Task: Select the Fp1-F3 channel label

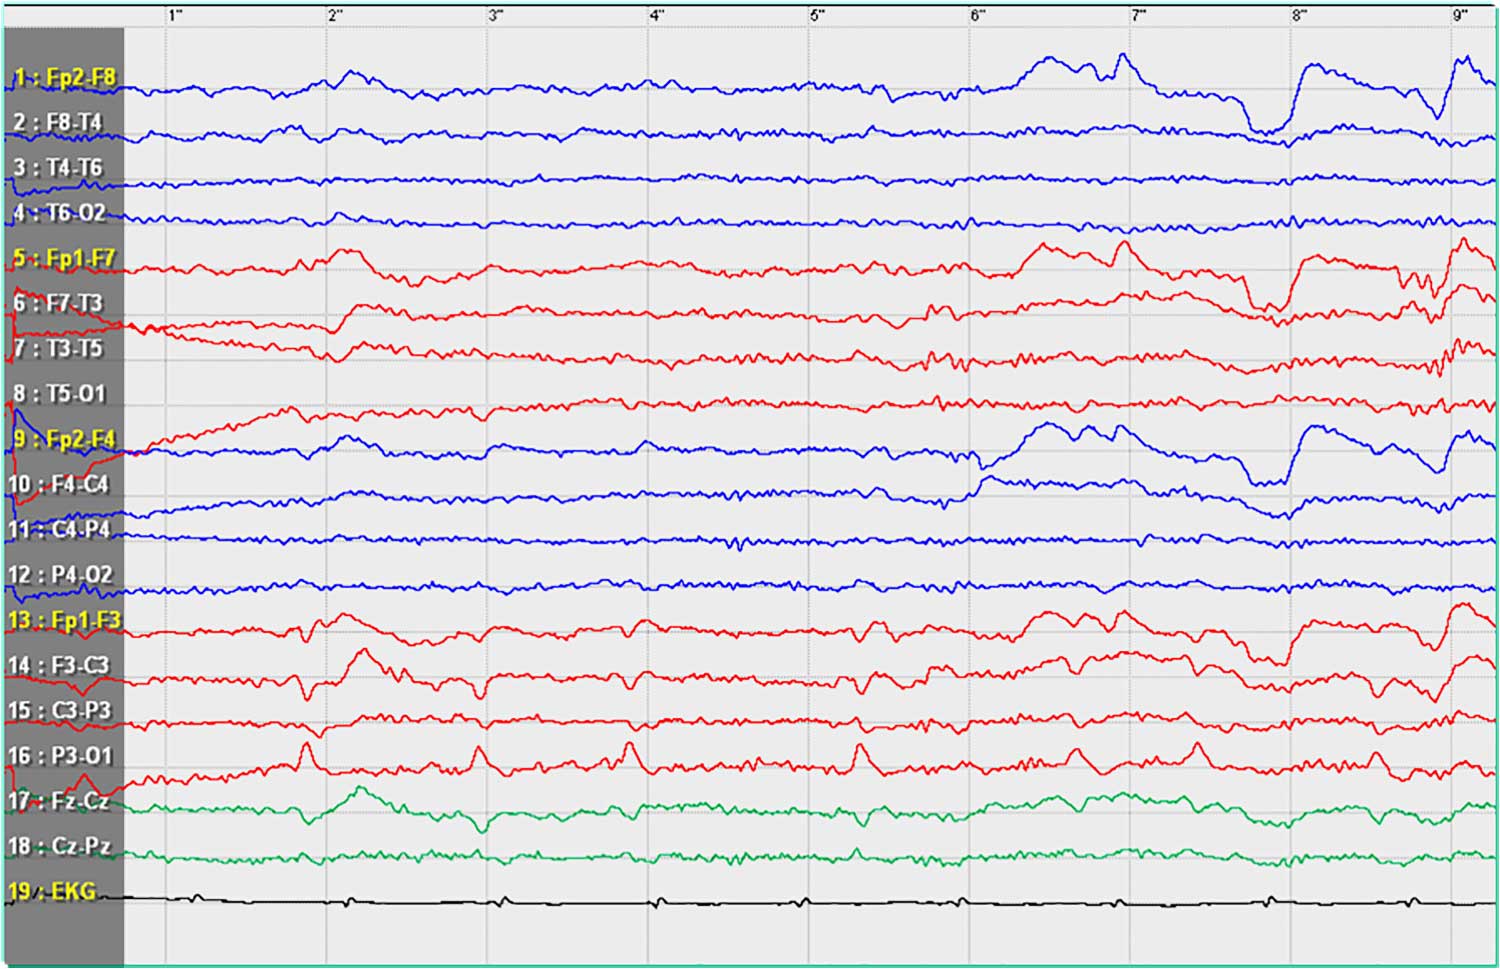Action: point(64,620)
